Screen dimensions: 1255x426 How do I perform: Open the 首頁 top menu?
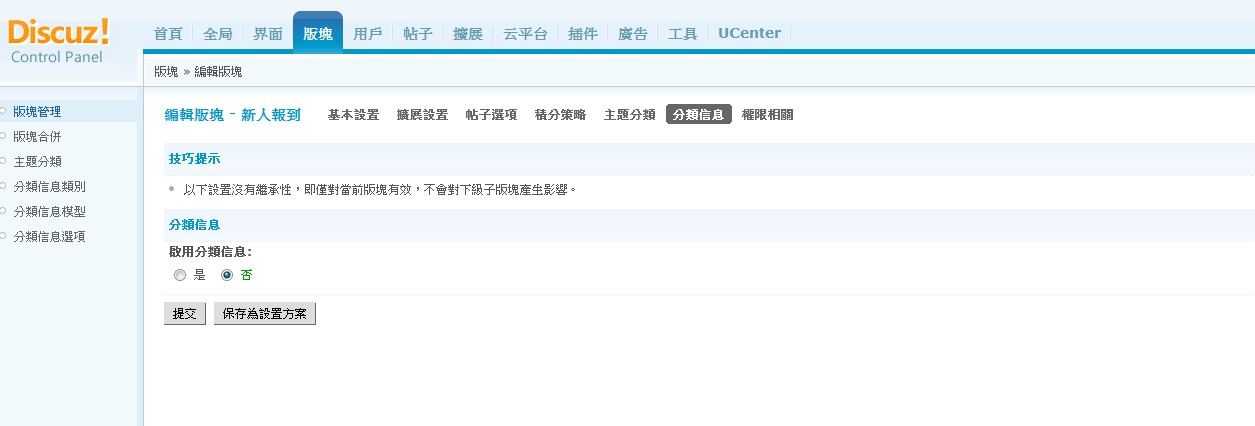point(168,33)
